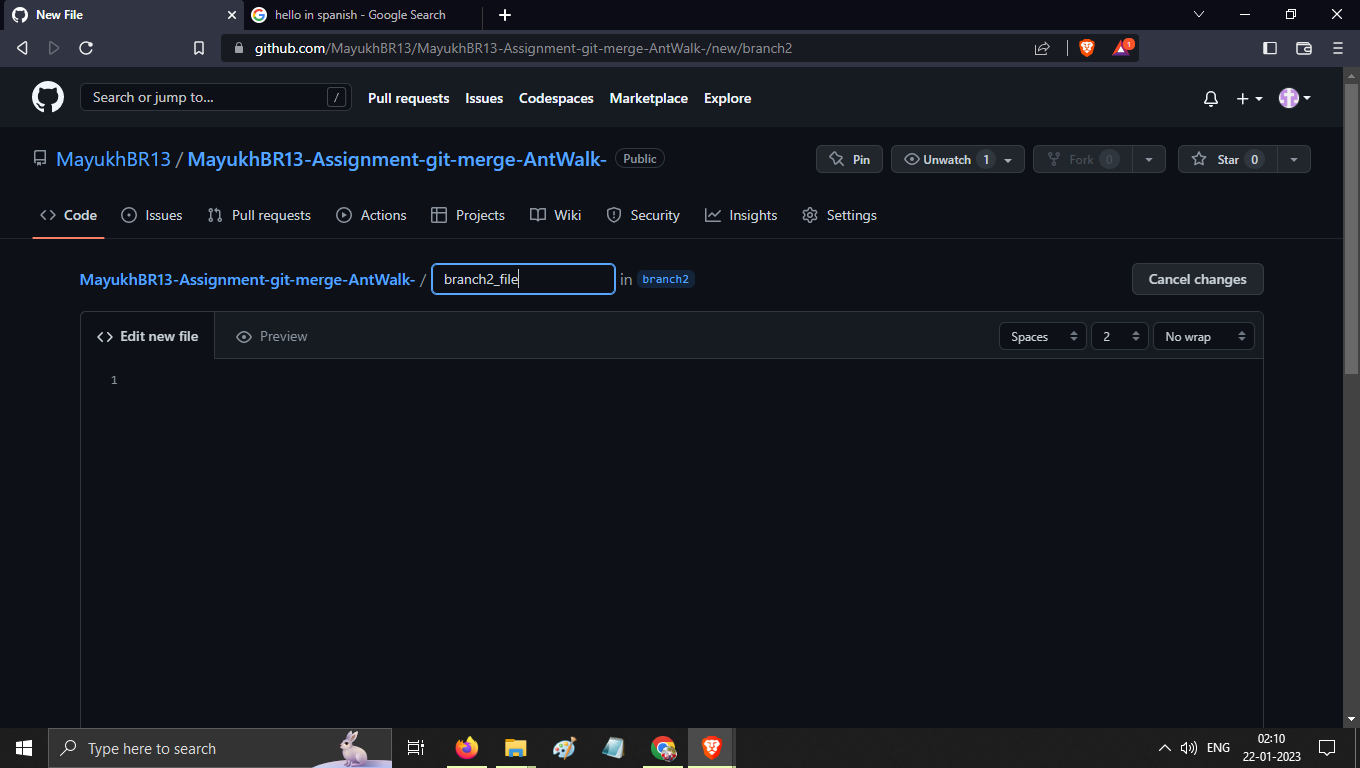Switch to the Preview tab

click(x=271, y=336)
